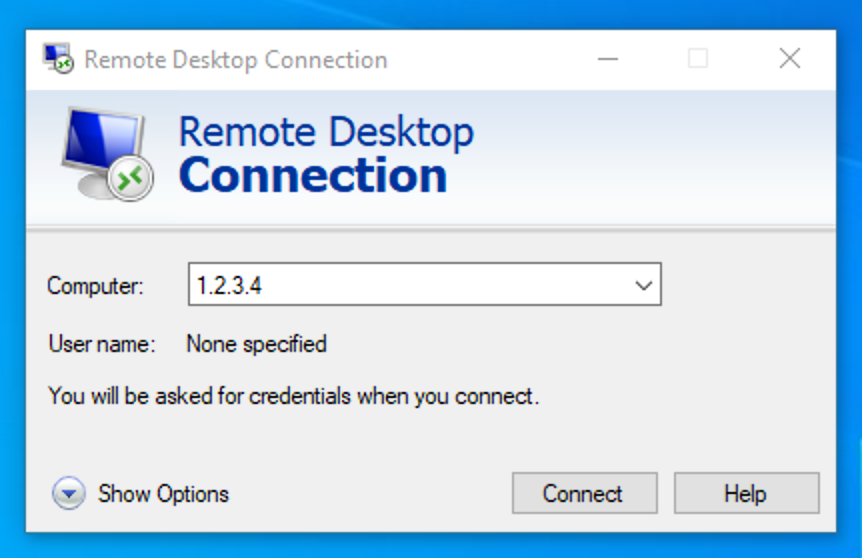Close the Remote Desktop Connection window

(789, 58)
